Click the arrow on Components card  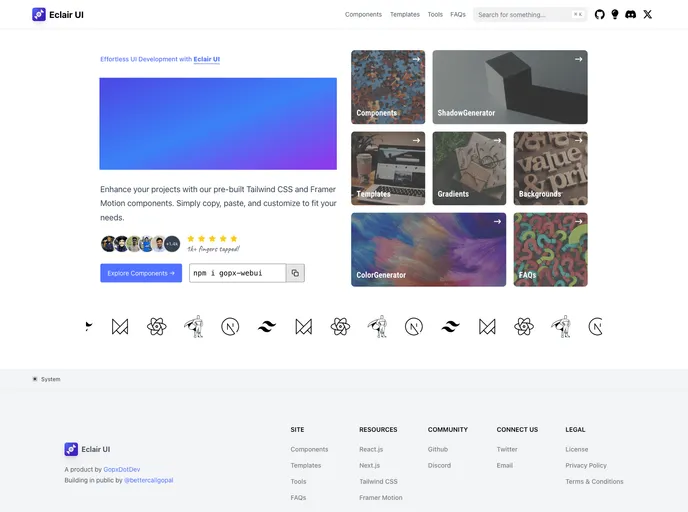[x=416, y=59]
